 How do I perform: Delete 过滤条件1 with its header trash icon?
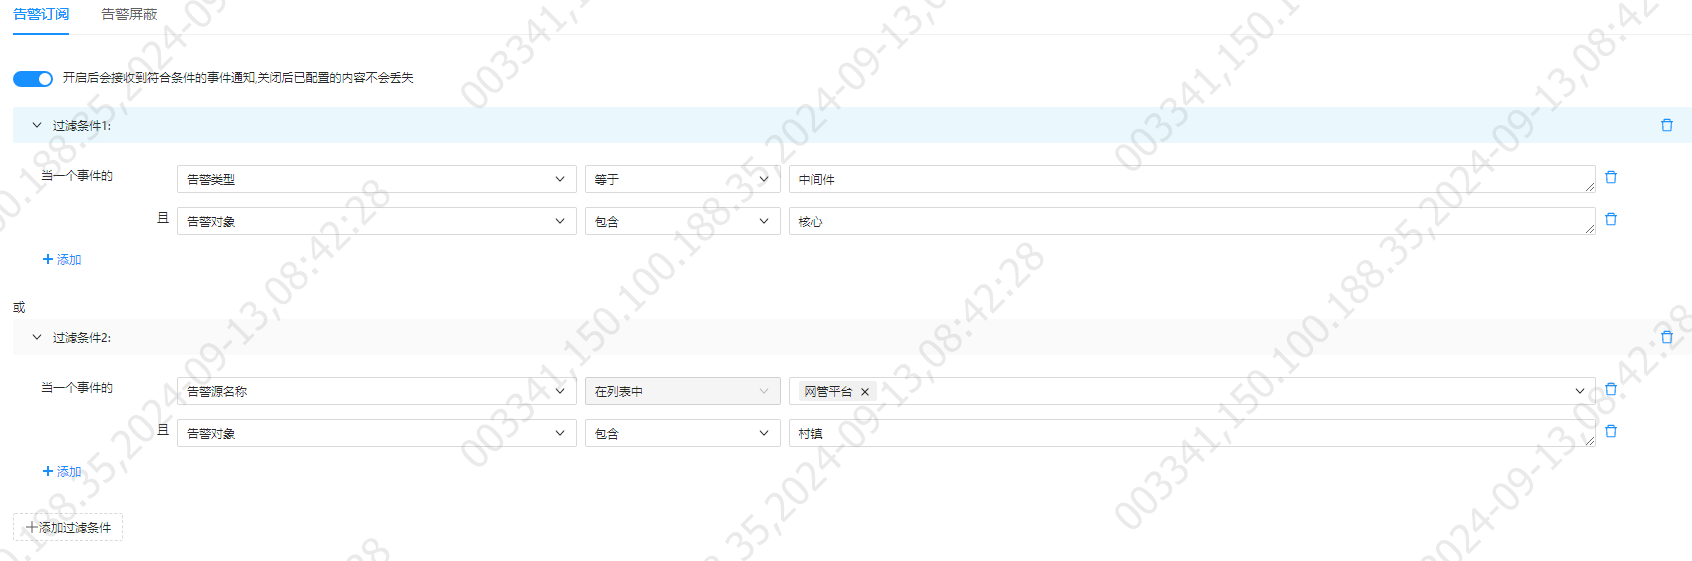pos(1667,125)
